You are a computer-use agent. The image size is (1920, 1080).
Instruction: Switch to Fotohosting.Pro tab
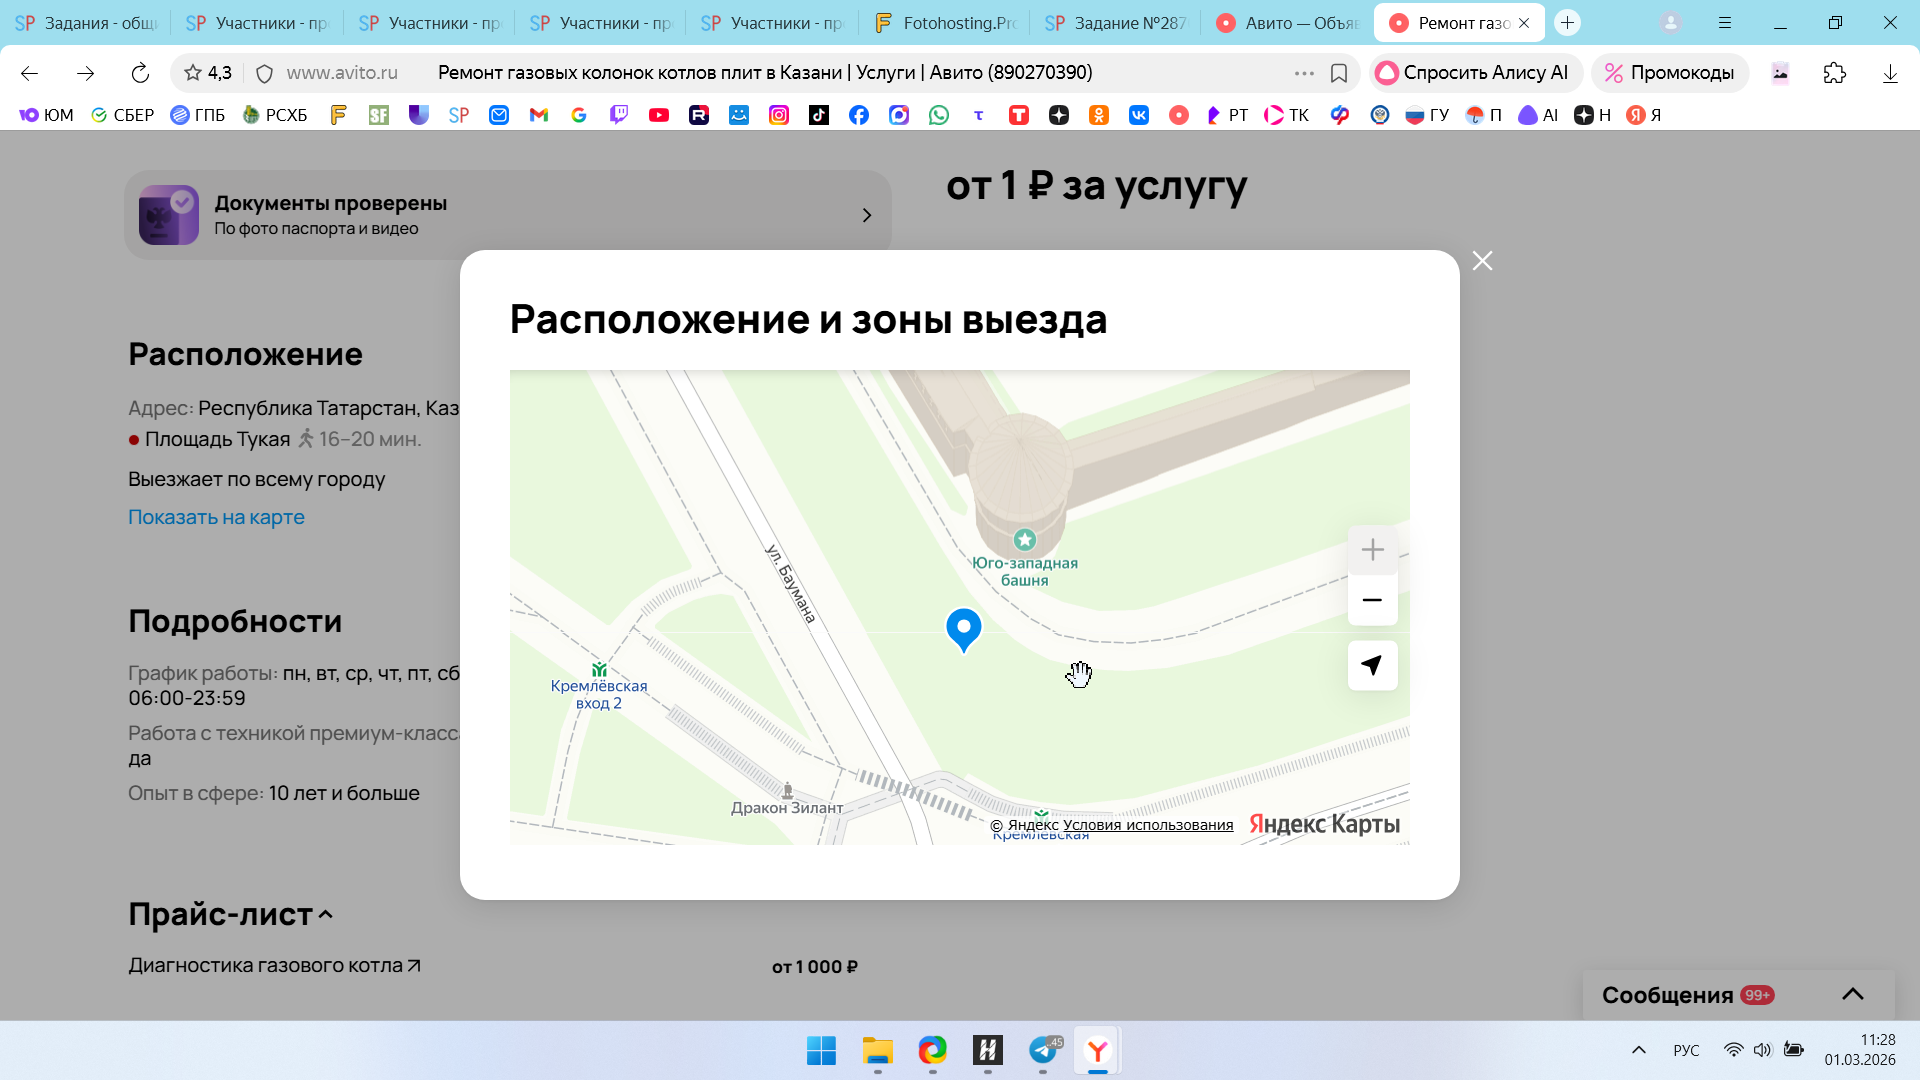coord(945,23)
